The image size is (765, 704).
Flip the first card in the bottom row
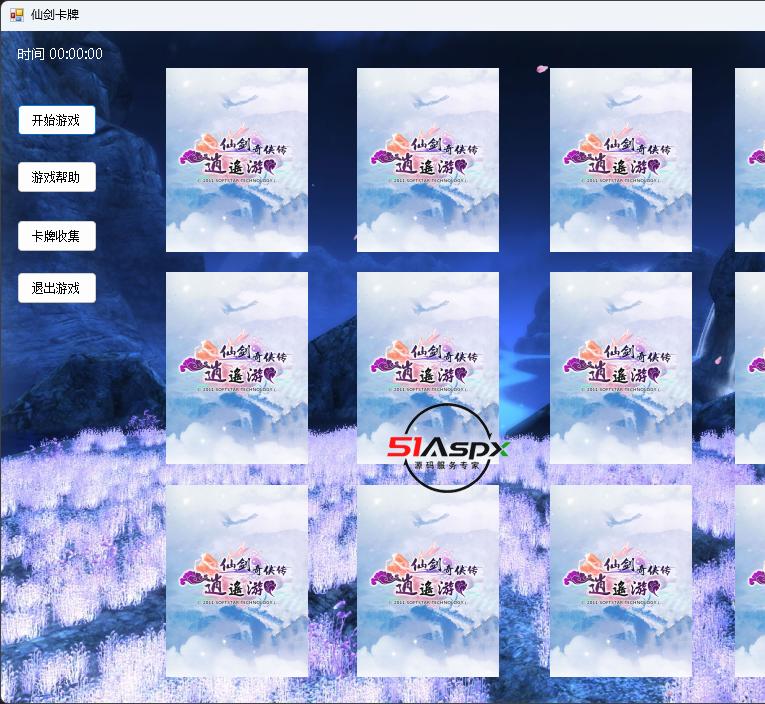(x=237, y=581)
